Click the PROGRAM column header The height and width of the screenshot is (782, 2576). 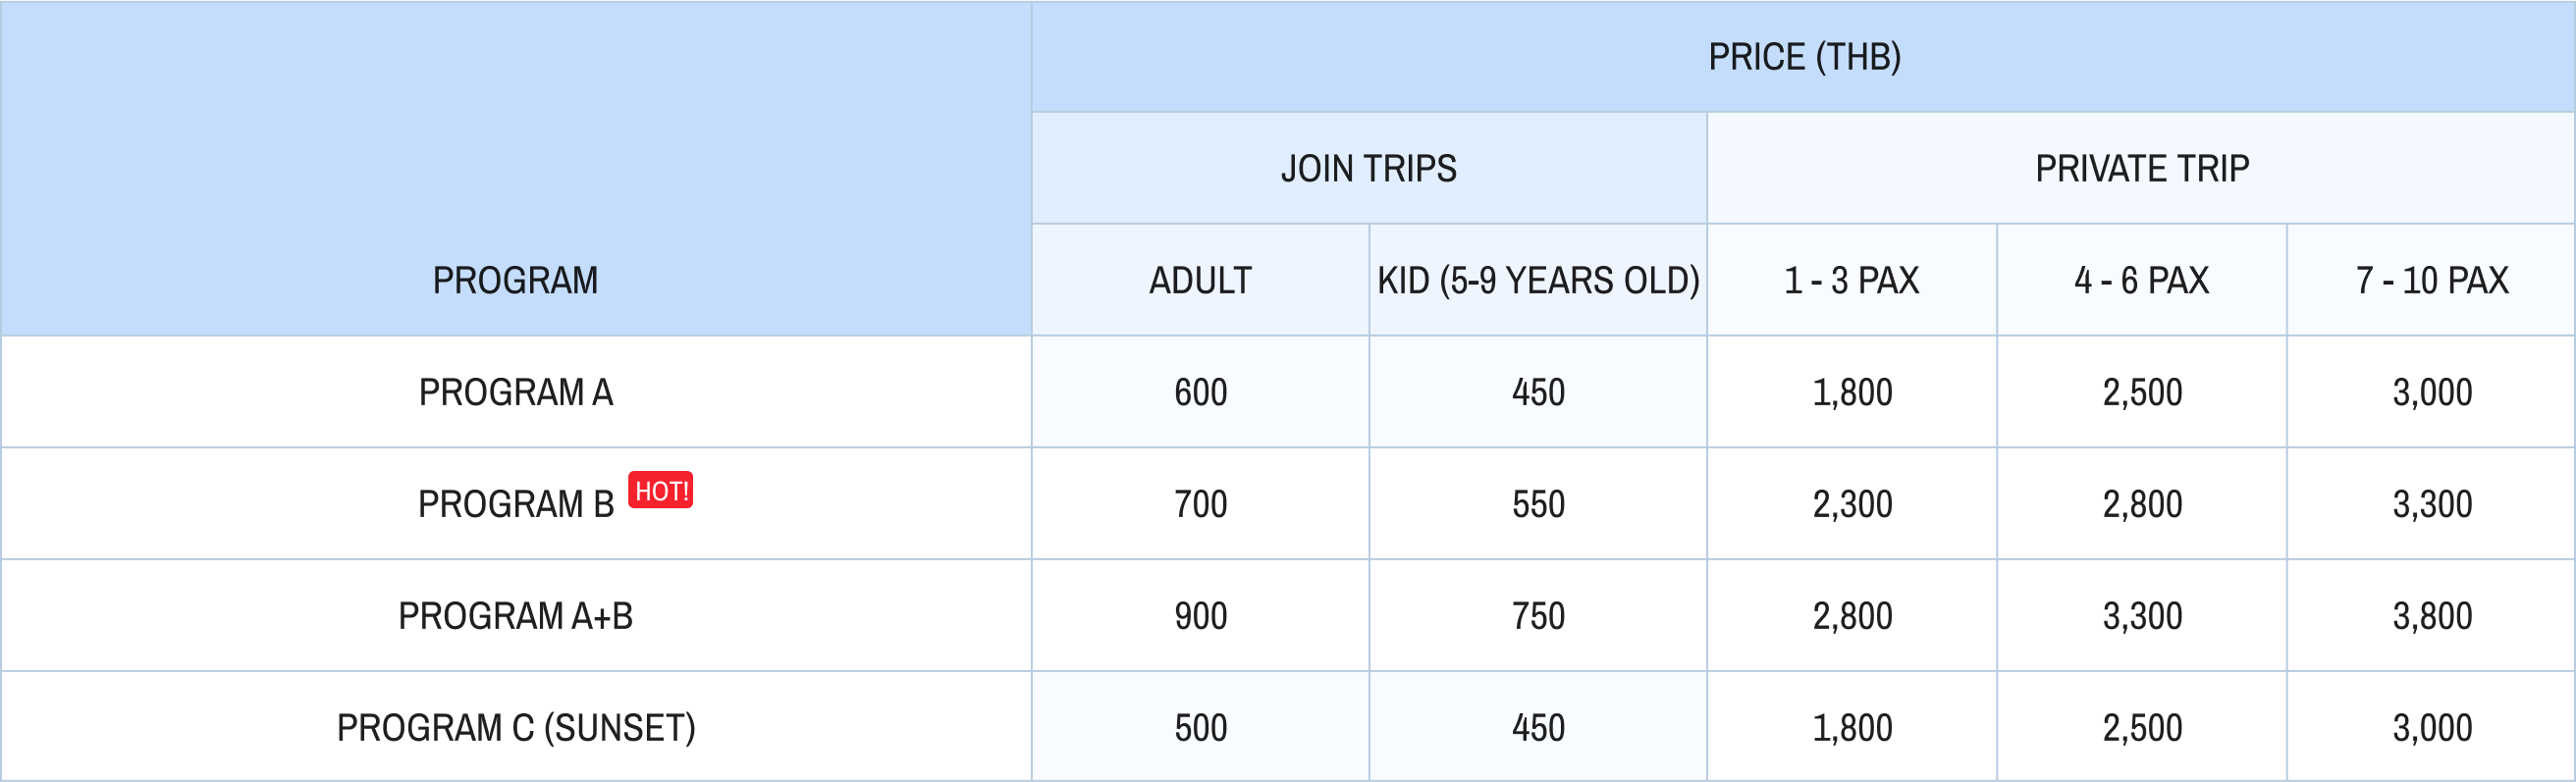(516, 280)
